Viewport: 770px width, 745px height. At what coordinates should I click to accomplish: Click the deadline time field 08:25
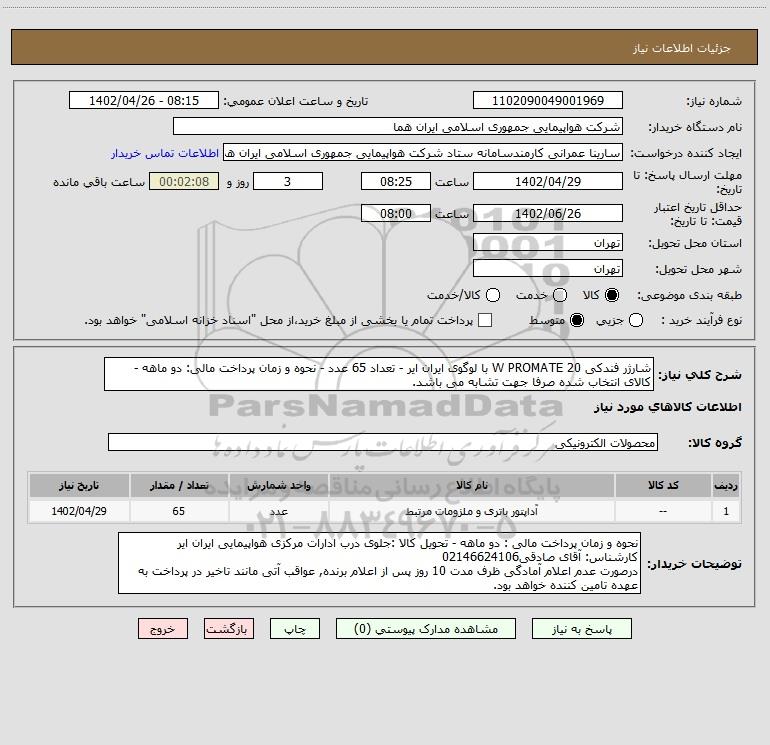pos(396,181)
